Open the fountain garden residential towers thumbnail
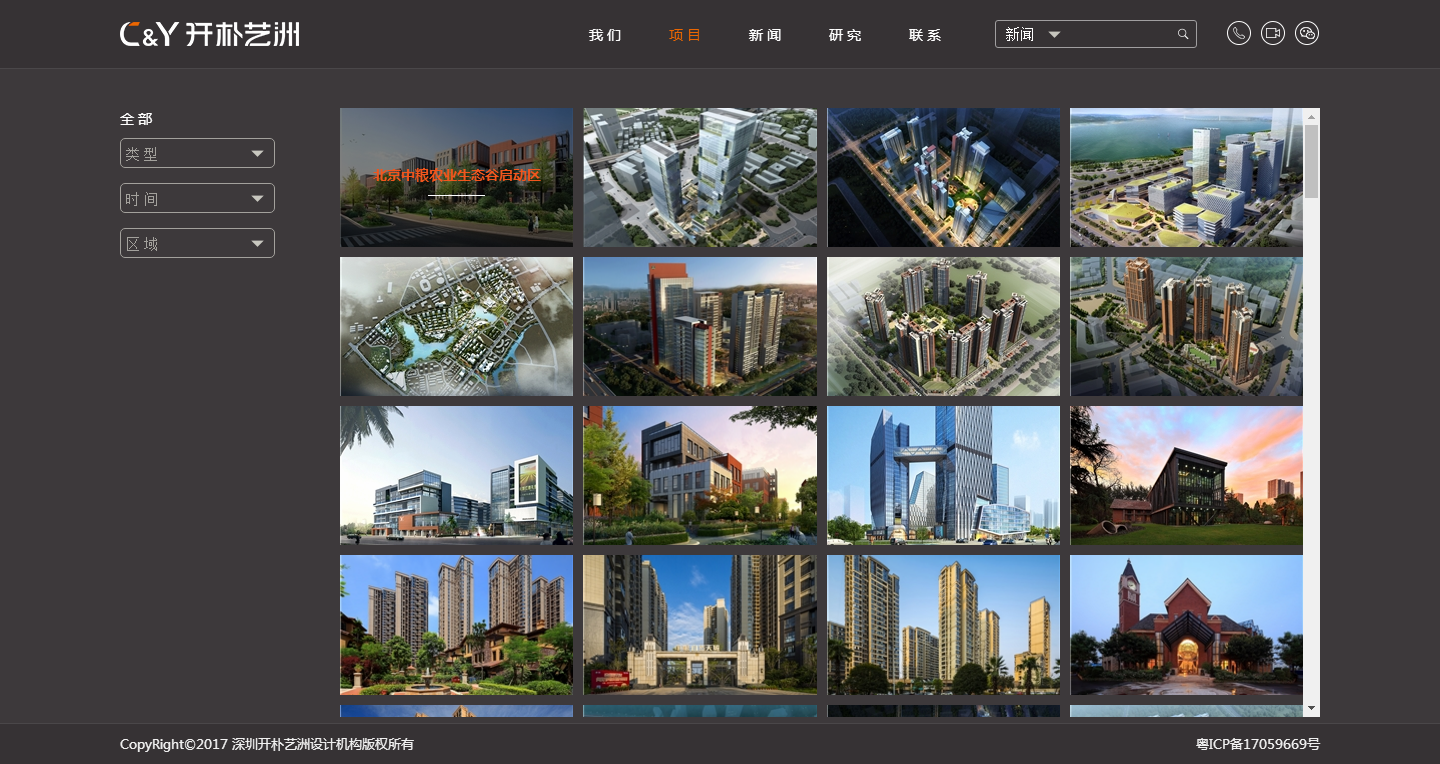 (456, 625)
